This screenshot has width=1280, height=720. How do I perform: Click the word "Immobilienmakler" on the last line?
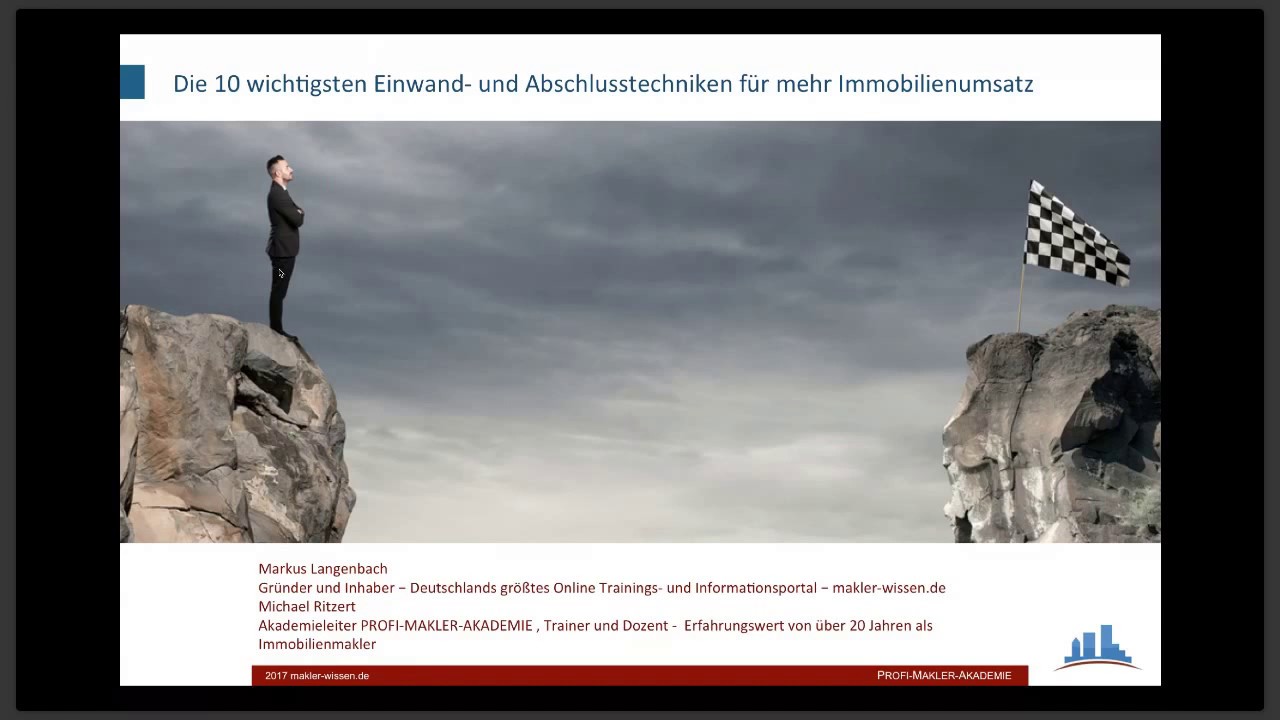317,645
